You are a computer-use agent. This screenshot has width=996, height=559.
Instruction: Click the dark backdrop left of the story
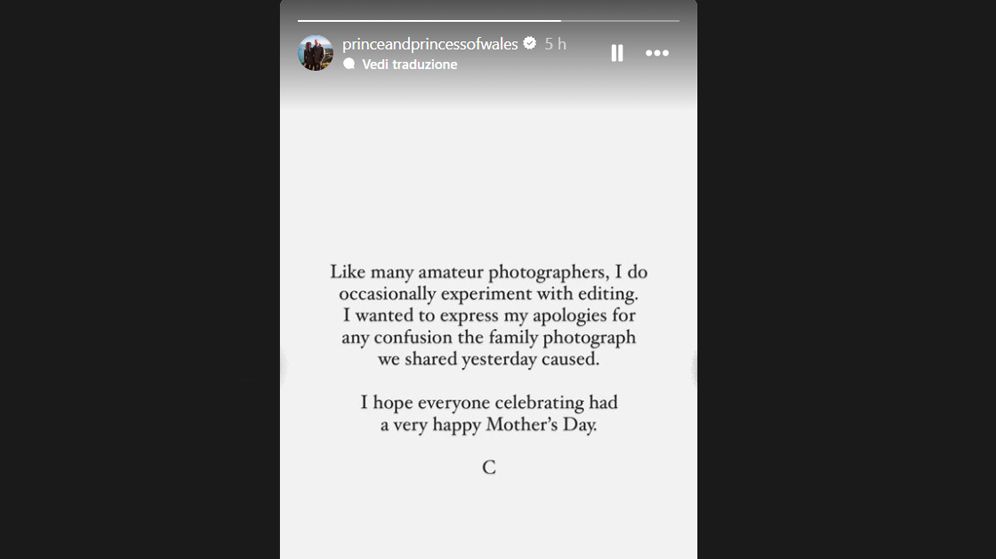coord(140,280)
